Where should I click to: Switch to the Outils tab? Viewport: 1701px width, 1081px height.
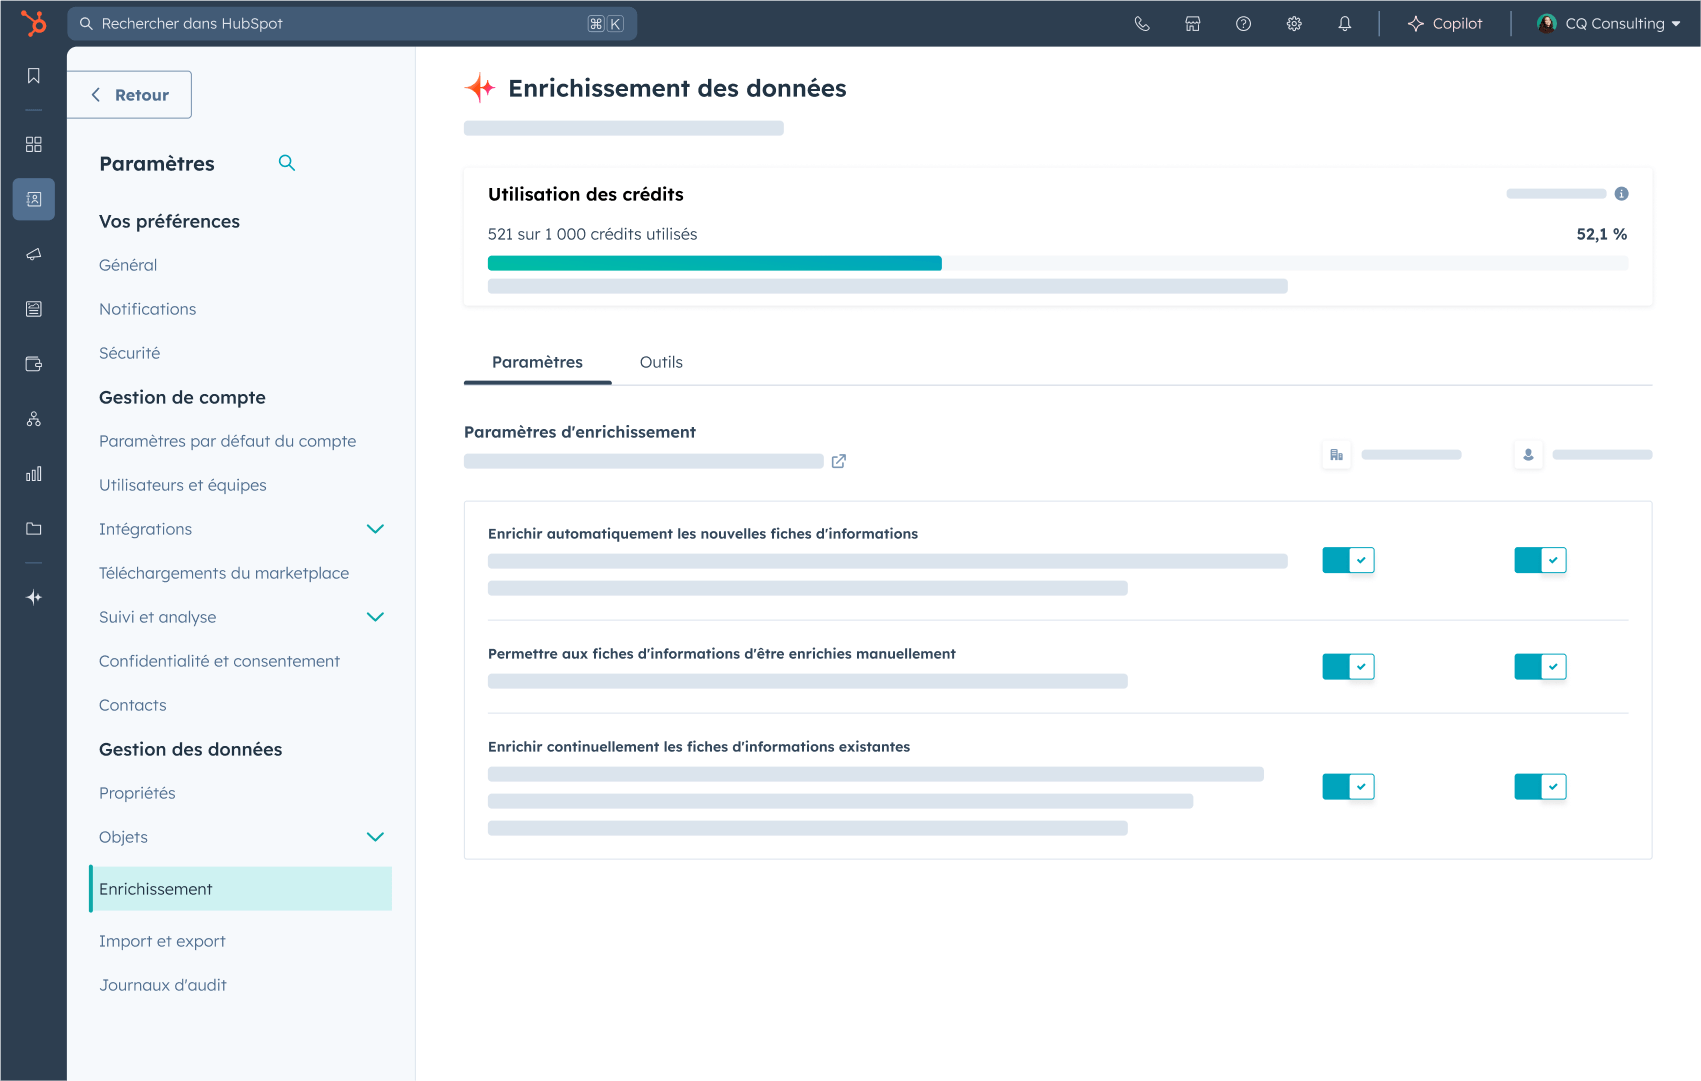(x=661, y=362)
